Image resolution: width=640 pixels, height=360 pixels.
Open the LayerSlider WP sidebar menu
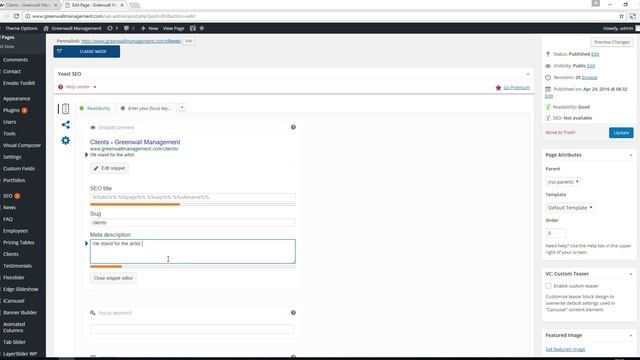coord(20,354)
